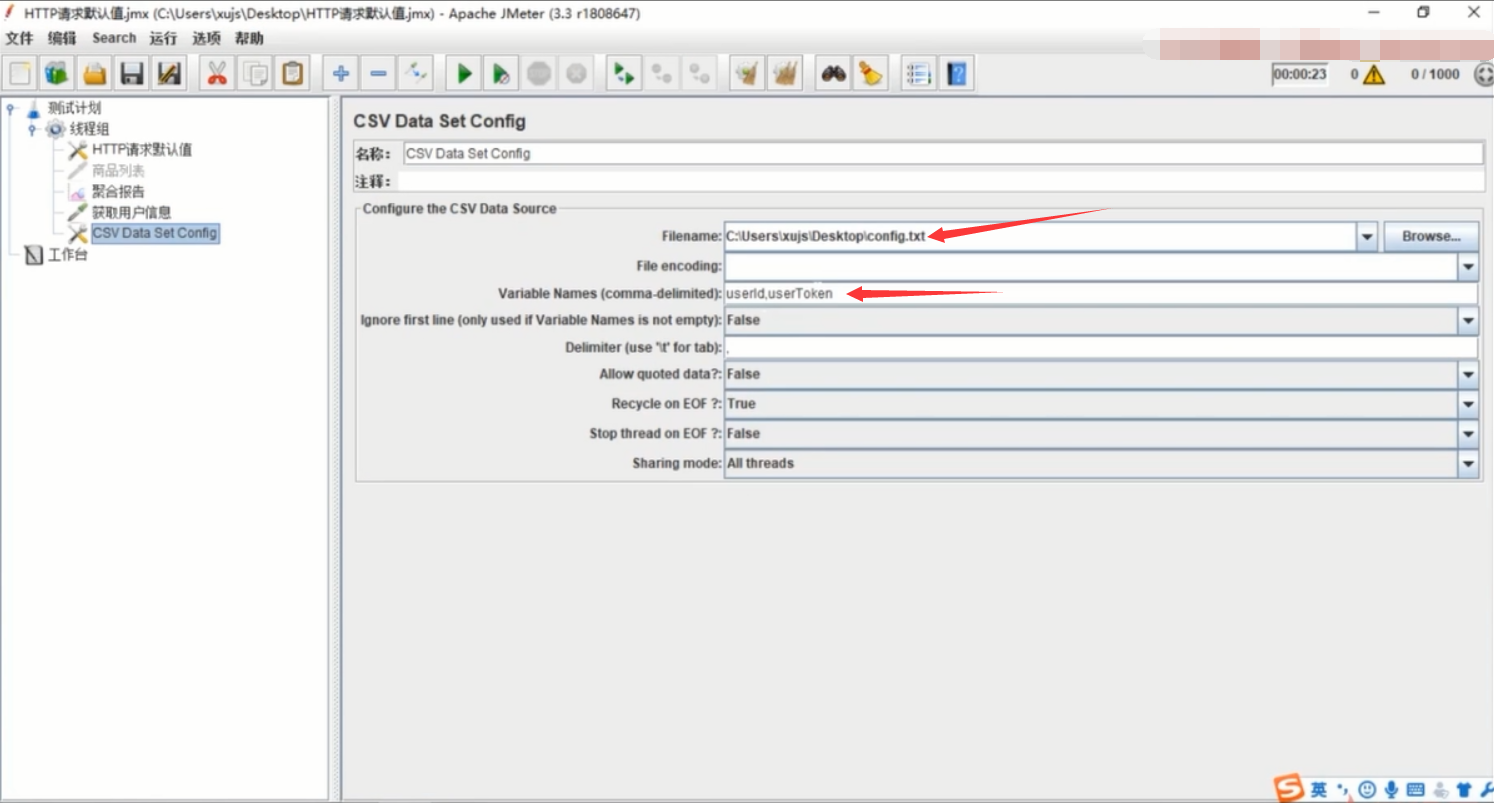Viewport: 1494px width, 803px height.
Task: Expand all nodes with the plus icon
Action: pyautogui.click(x=341, y=73)
